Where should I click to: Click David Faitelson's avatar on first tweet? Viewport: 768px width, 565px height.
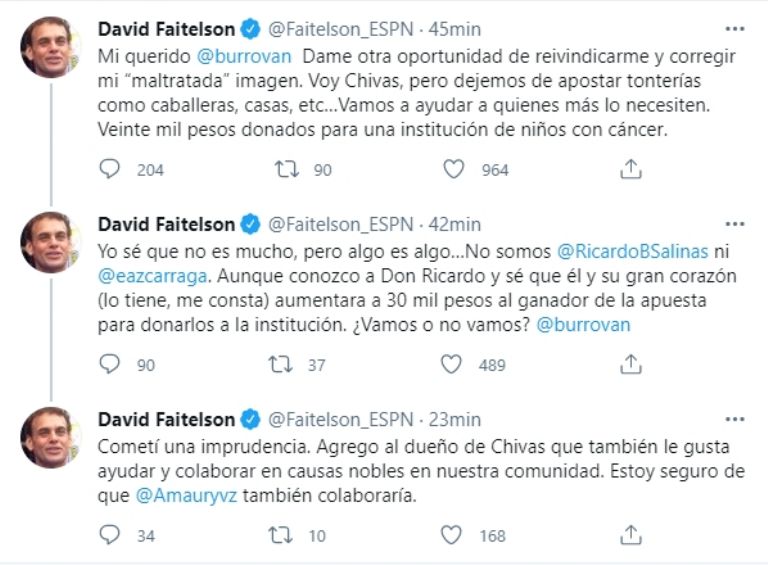pyautogui.click(x=50, y=46)
